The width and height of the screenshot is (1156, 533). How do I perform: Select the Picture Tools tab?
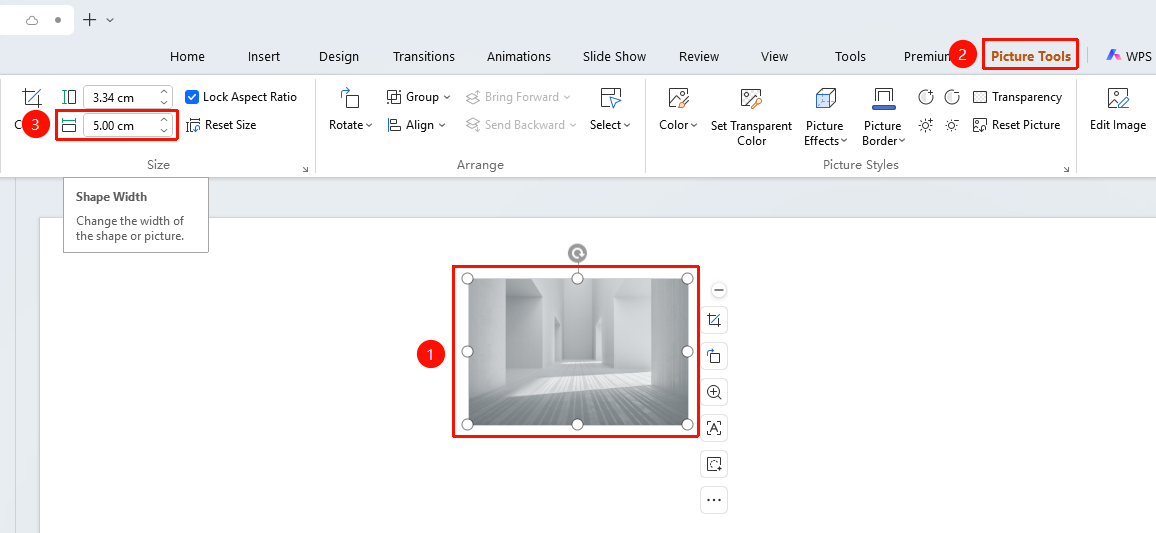1031,56
